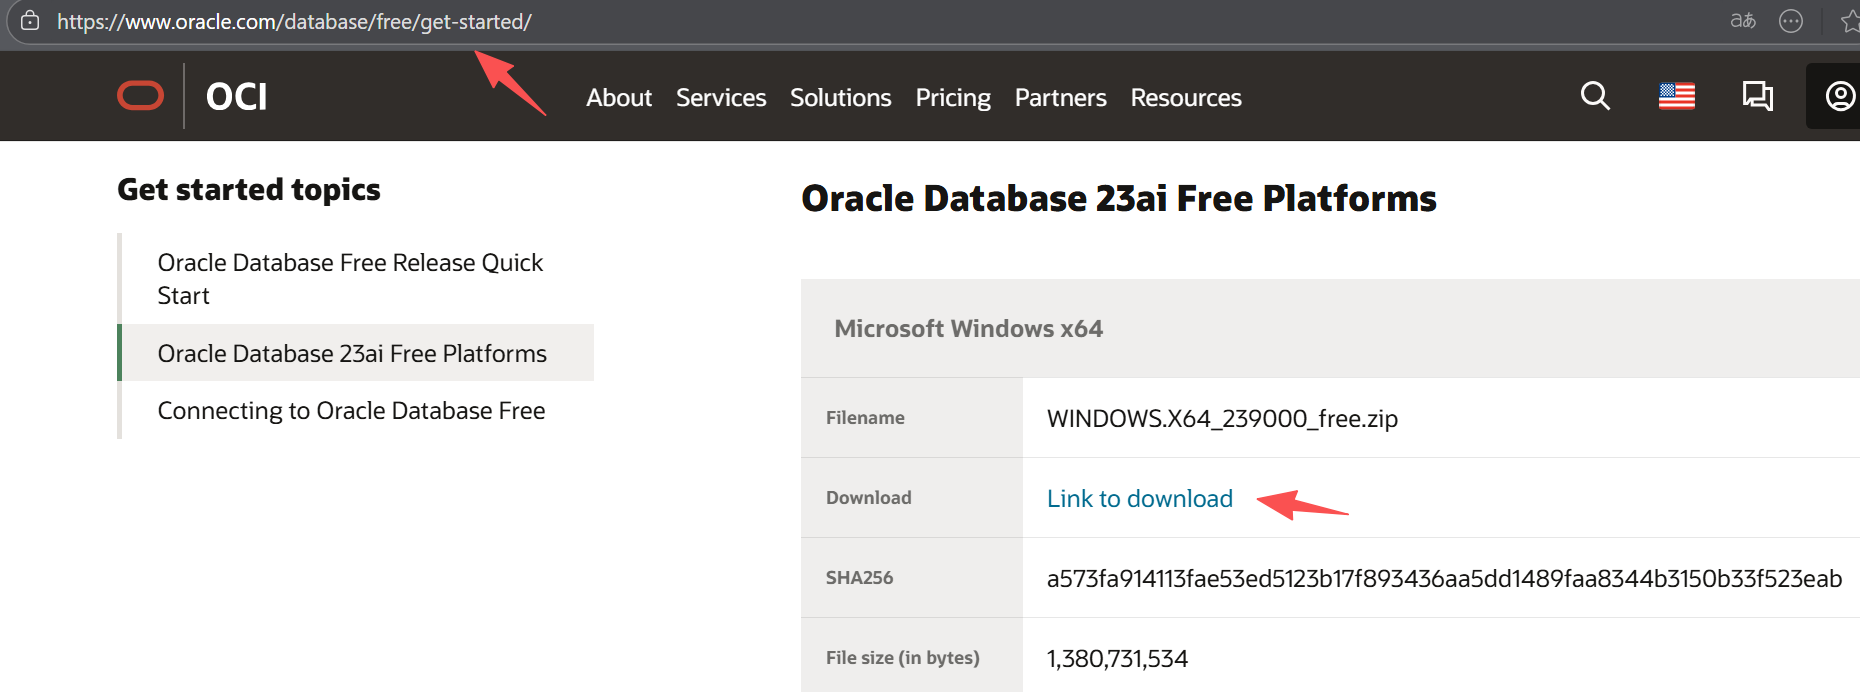Open the Services menu

(721, 98)
